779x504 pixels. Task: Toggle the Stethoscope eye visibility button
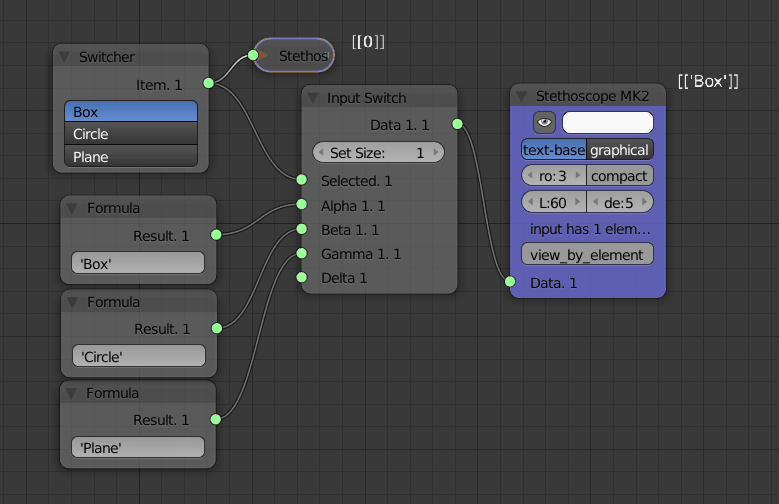point(544,122)
